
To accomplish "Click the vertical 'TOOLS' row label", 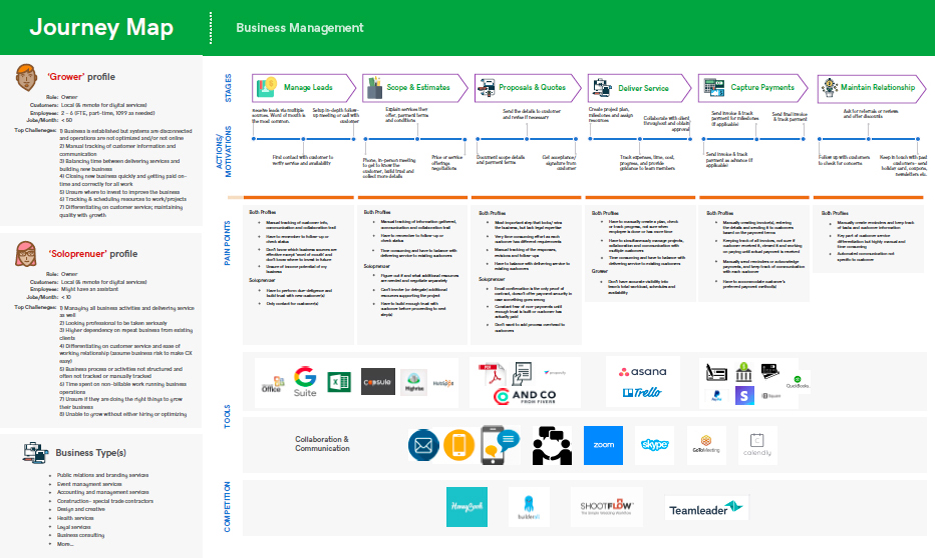I will click(x=227, y=416).
